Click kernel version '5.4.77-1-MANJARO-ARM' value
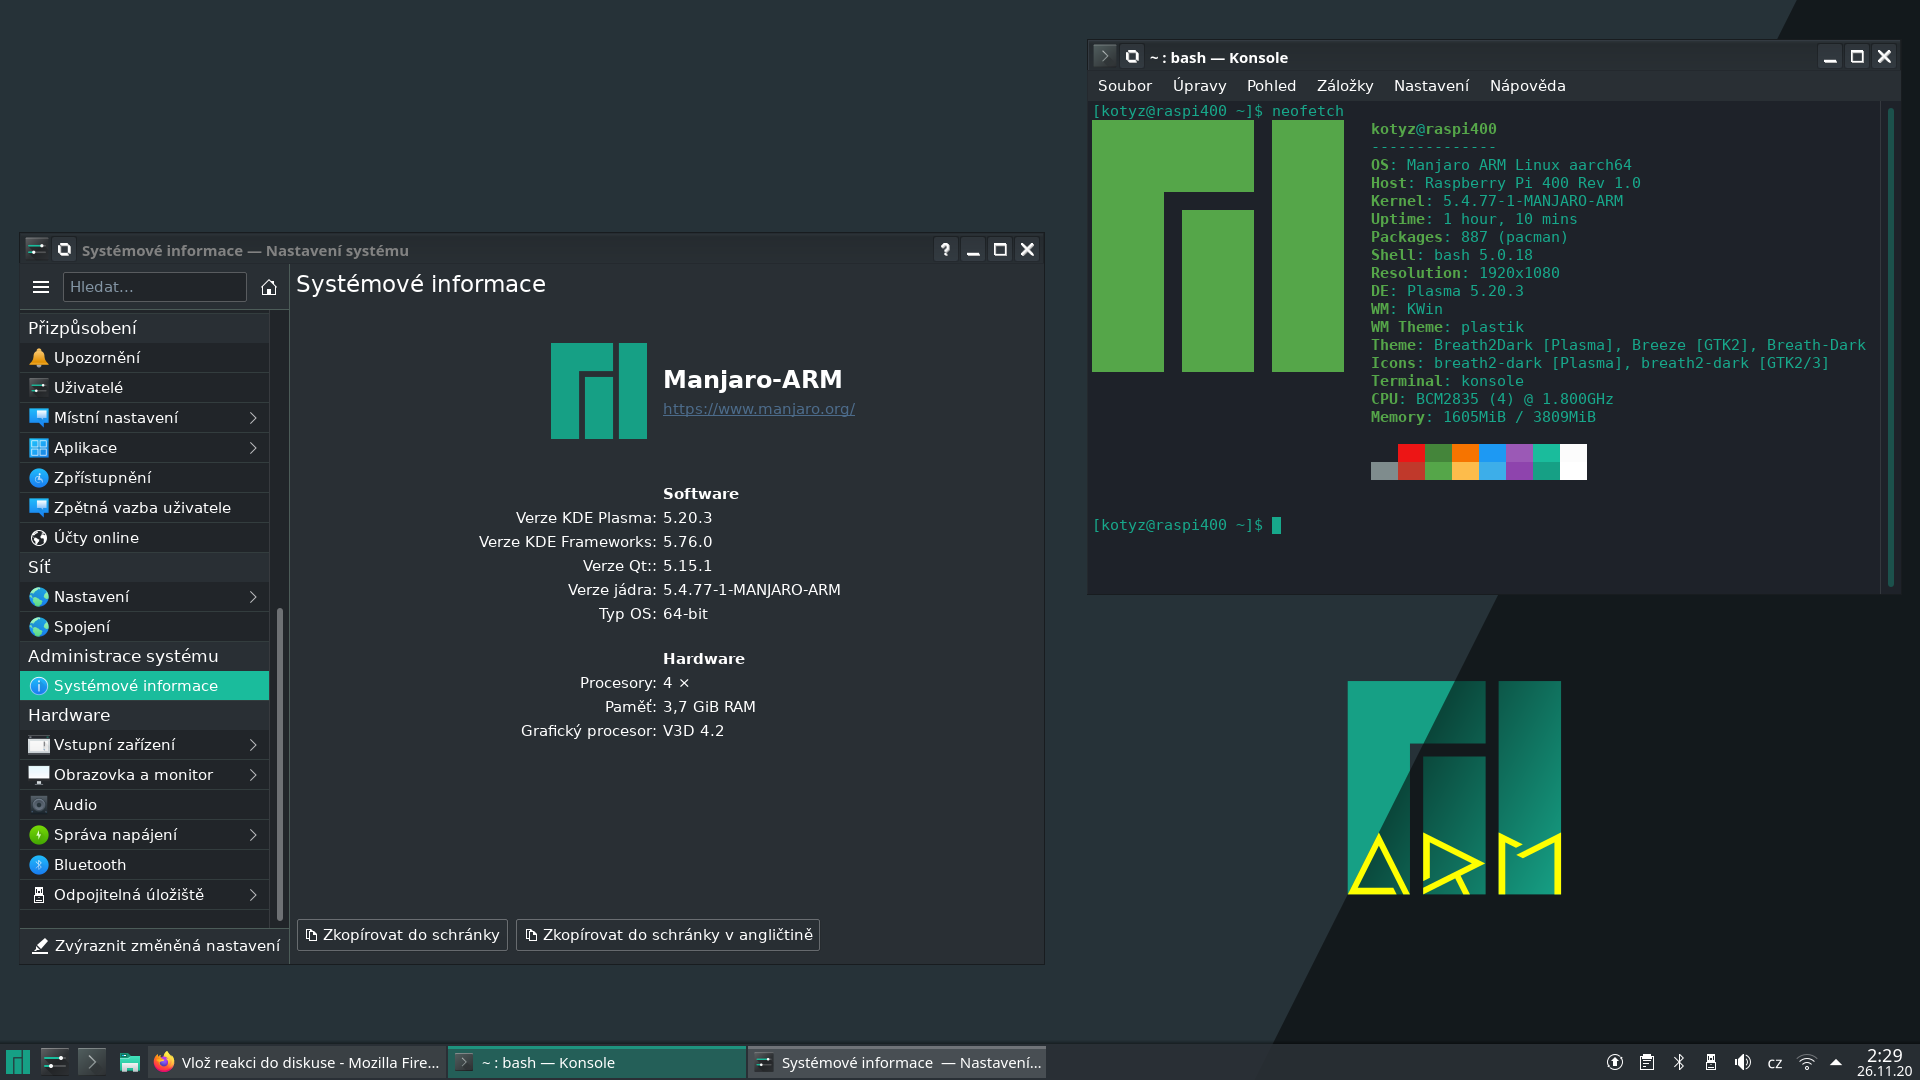The image size is (1920, 1080). [751, 590]
